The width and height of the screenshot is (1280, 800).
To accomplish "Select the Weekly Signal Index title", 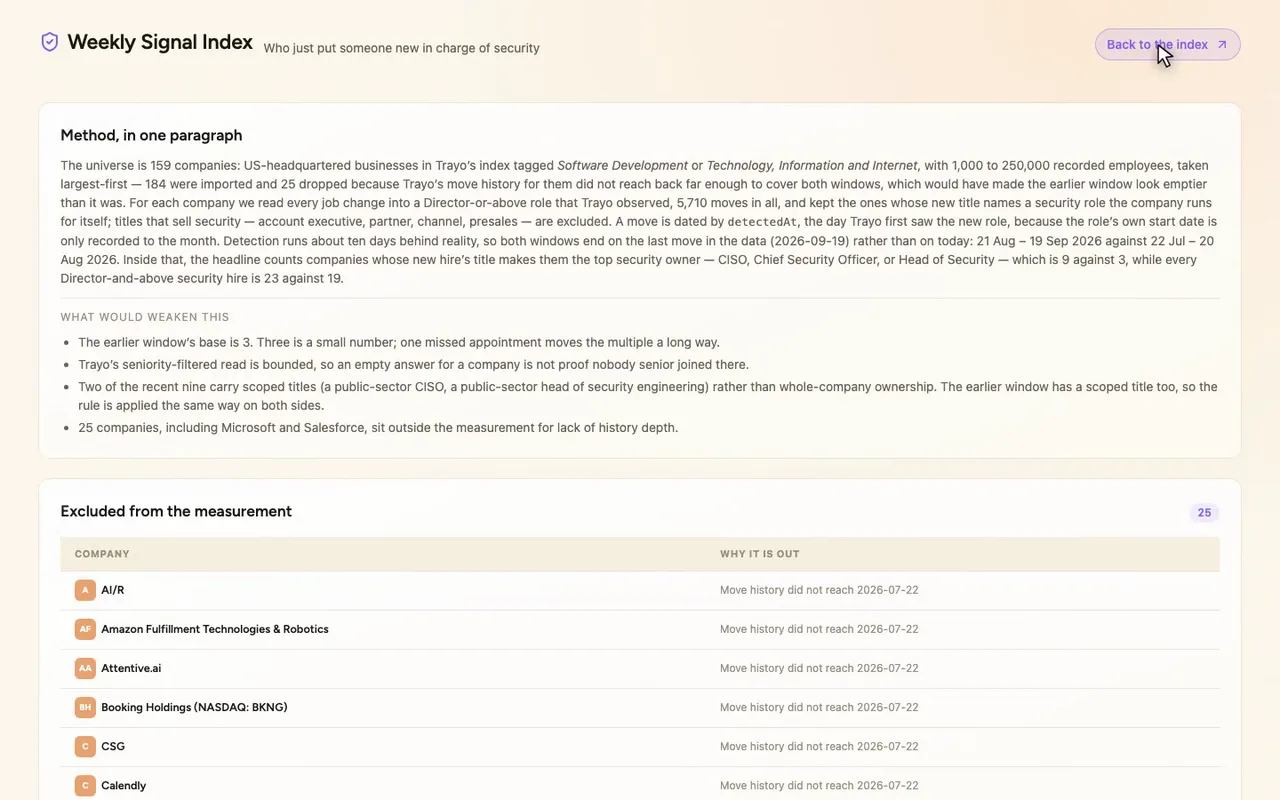I will [160, 42].
